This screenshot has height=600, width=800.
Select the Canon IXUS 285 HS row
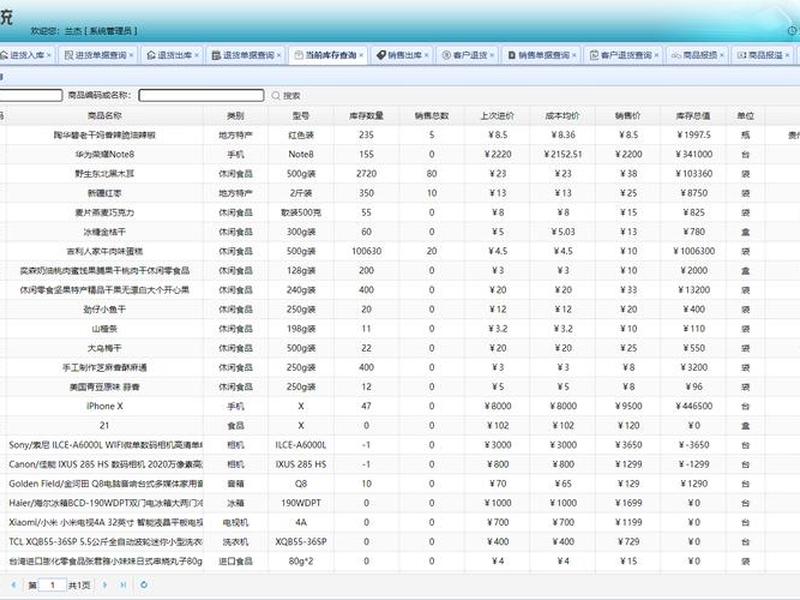click(x=400, y=464)
